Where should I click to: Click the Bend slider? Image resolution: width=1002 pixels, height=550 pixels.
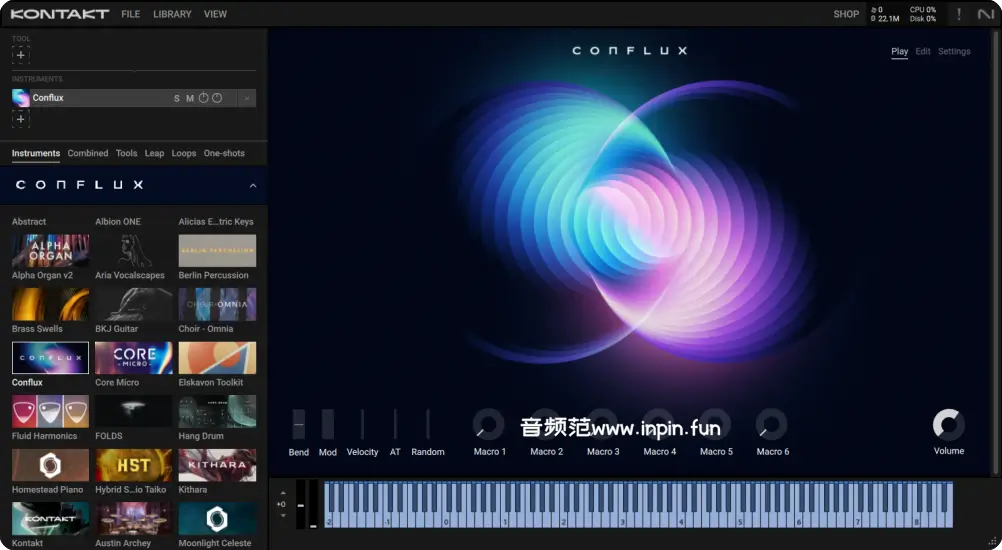tap(298, 424)
